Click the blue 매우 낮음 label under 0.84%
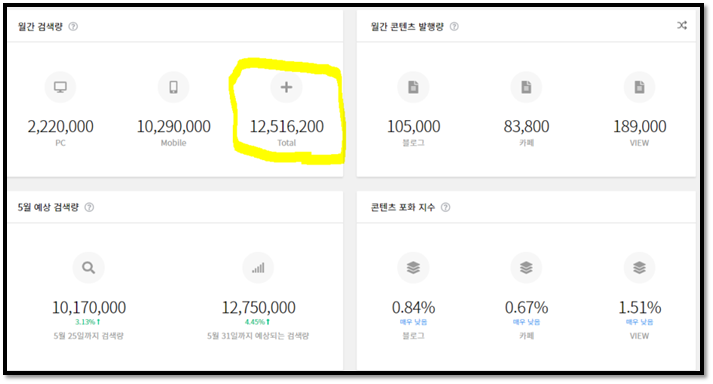This screenshot has height=384, width=713. click(413, 322)
